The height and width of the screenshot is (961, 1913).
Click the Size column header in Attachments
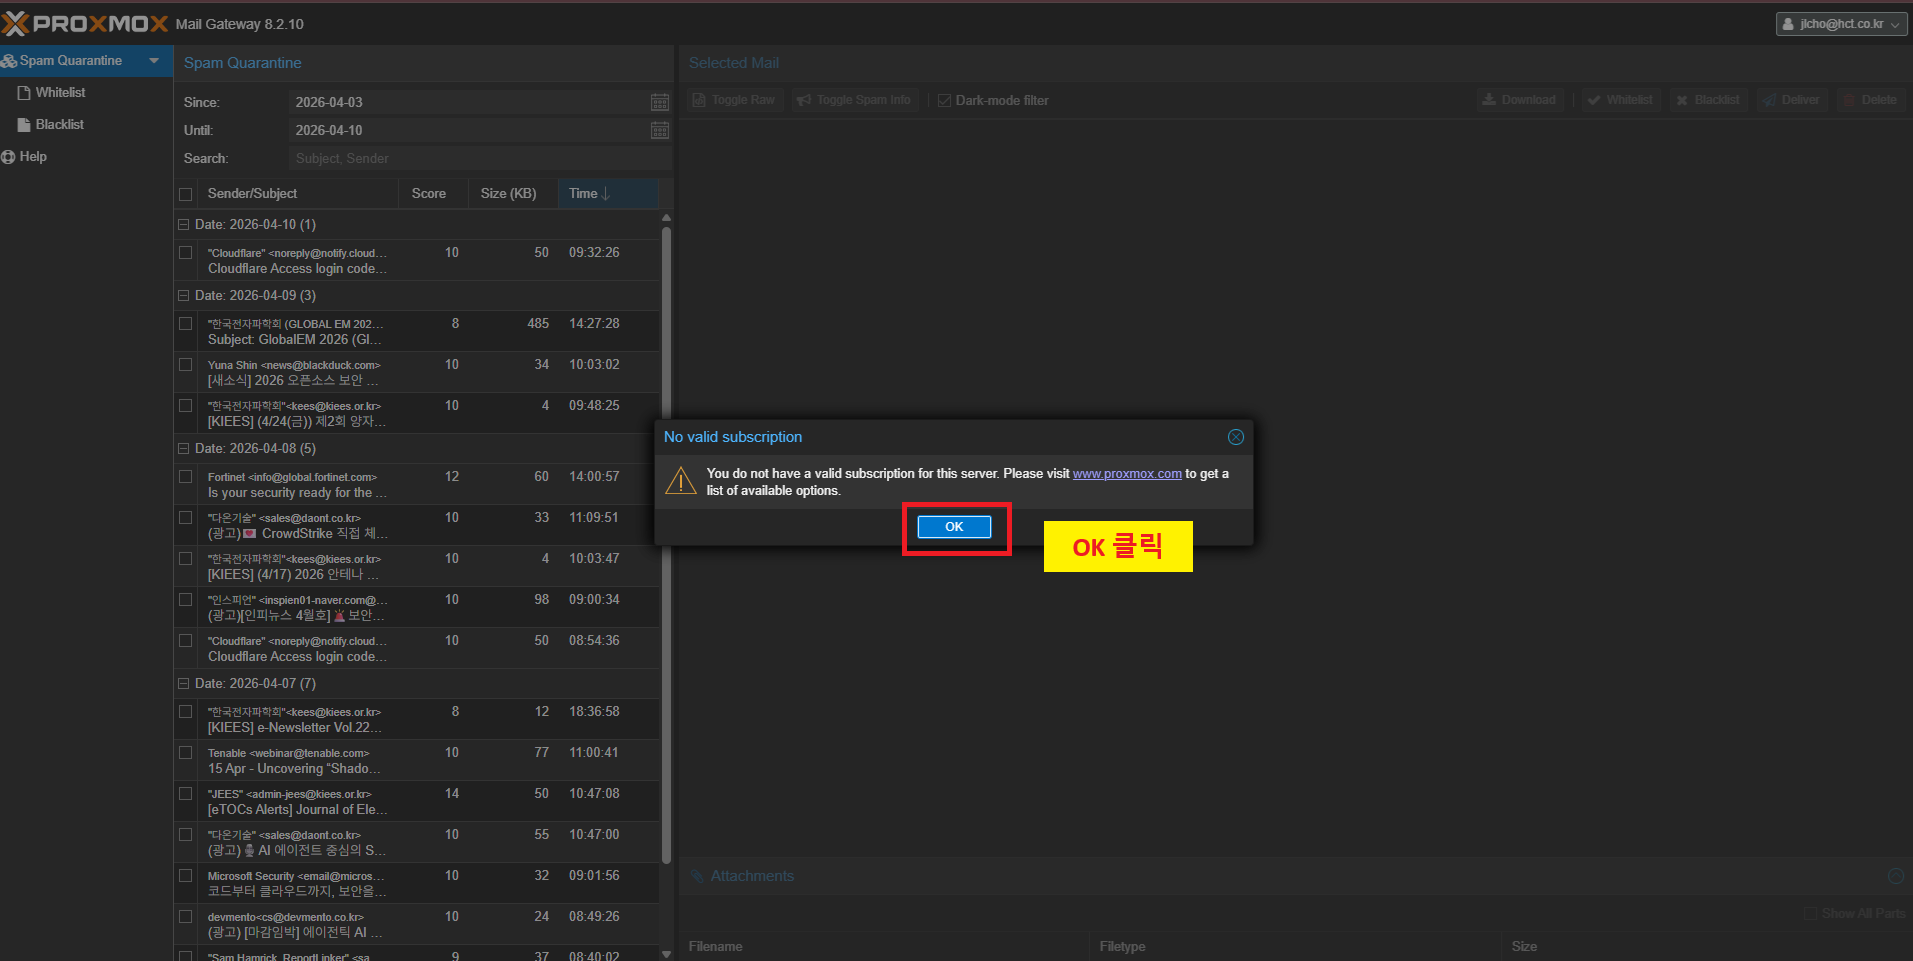coord(1707,946)
